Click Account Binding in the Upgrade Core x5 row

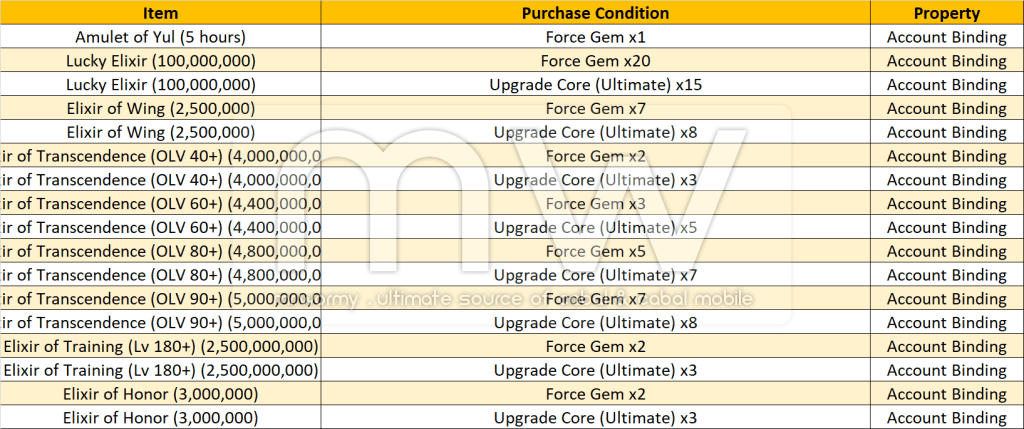point(946,228)
